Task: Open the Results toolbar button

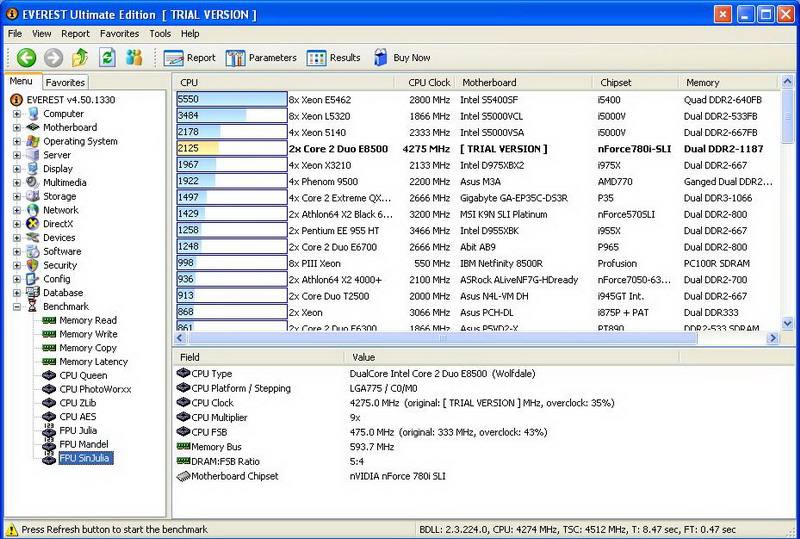Action: tap(334, 58)
